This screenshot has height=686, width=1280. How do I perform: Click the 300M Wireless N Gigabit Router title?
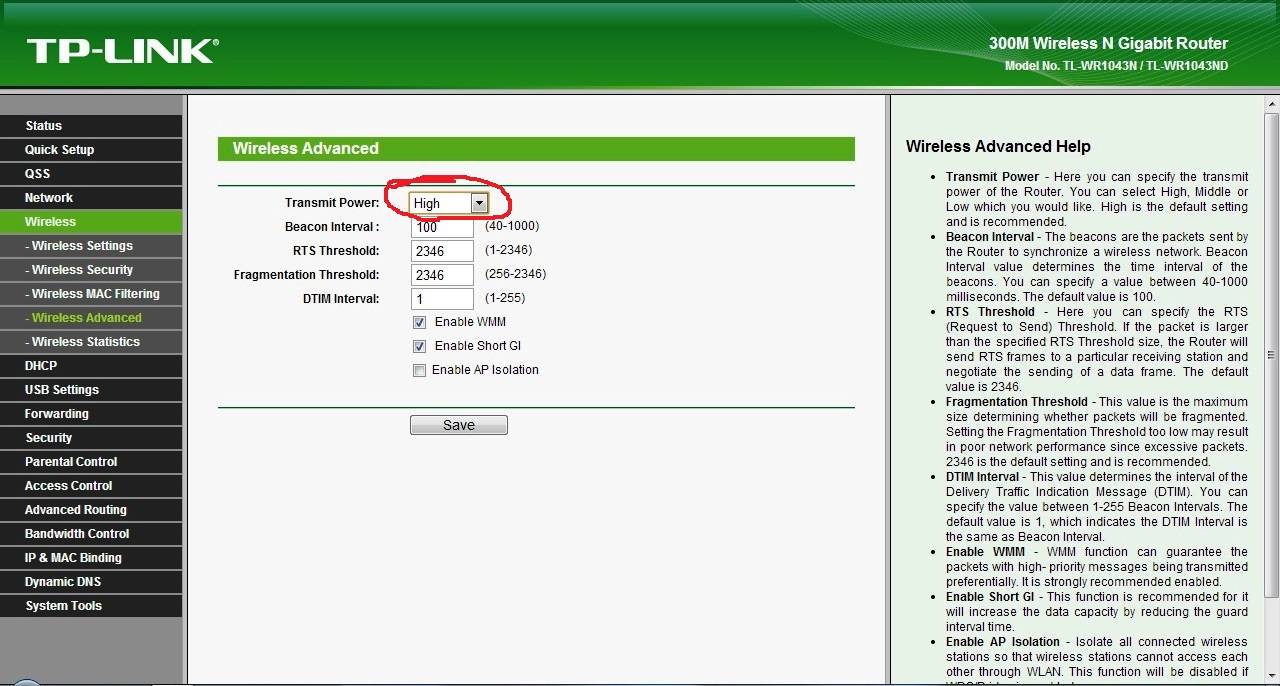pos(1108,44)
